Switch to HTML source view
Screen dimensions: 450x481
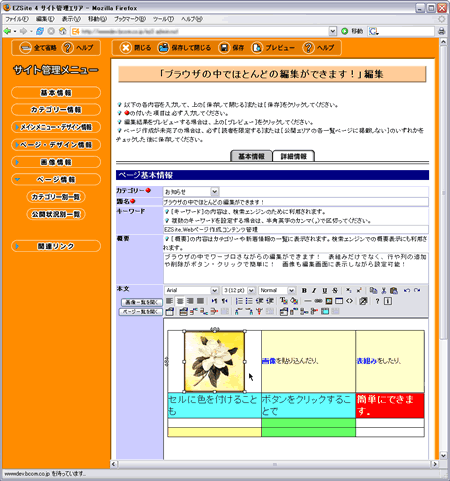[349, 301]
